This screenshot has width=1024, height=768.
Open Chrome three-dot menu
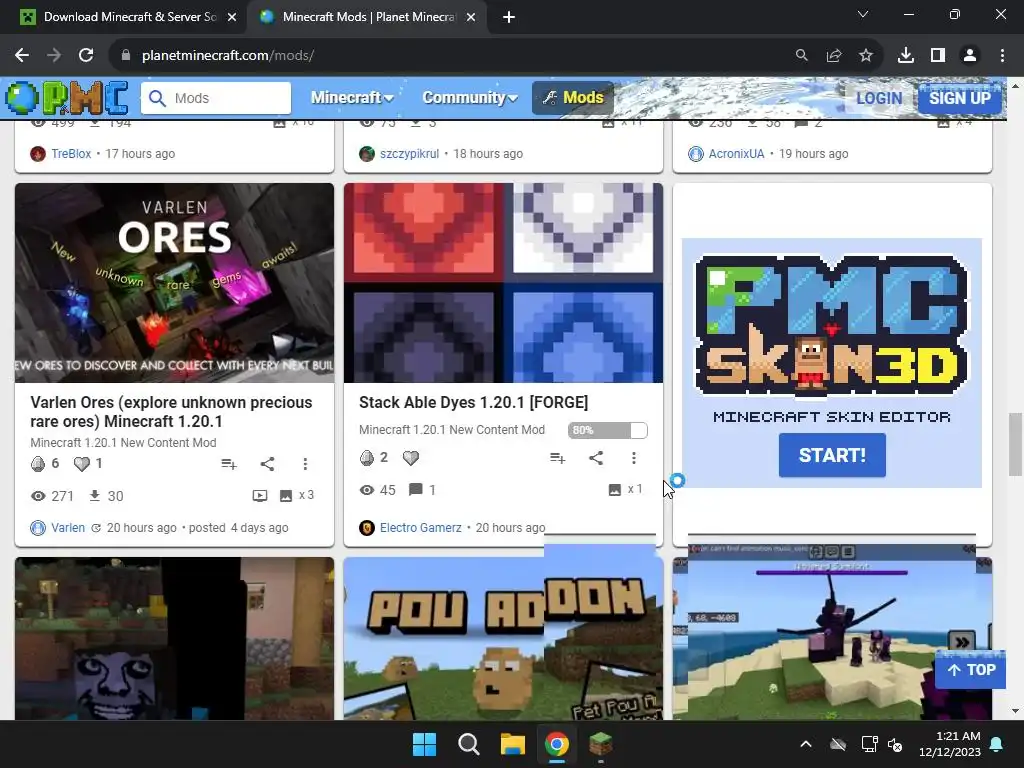[1002, 56]
